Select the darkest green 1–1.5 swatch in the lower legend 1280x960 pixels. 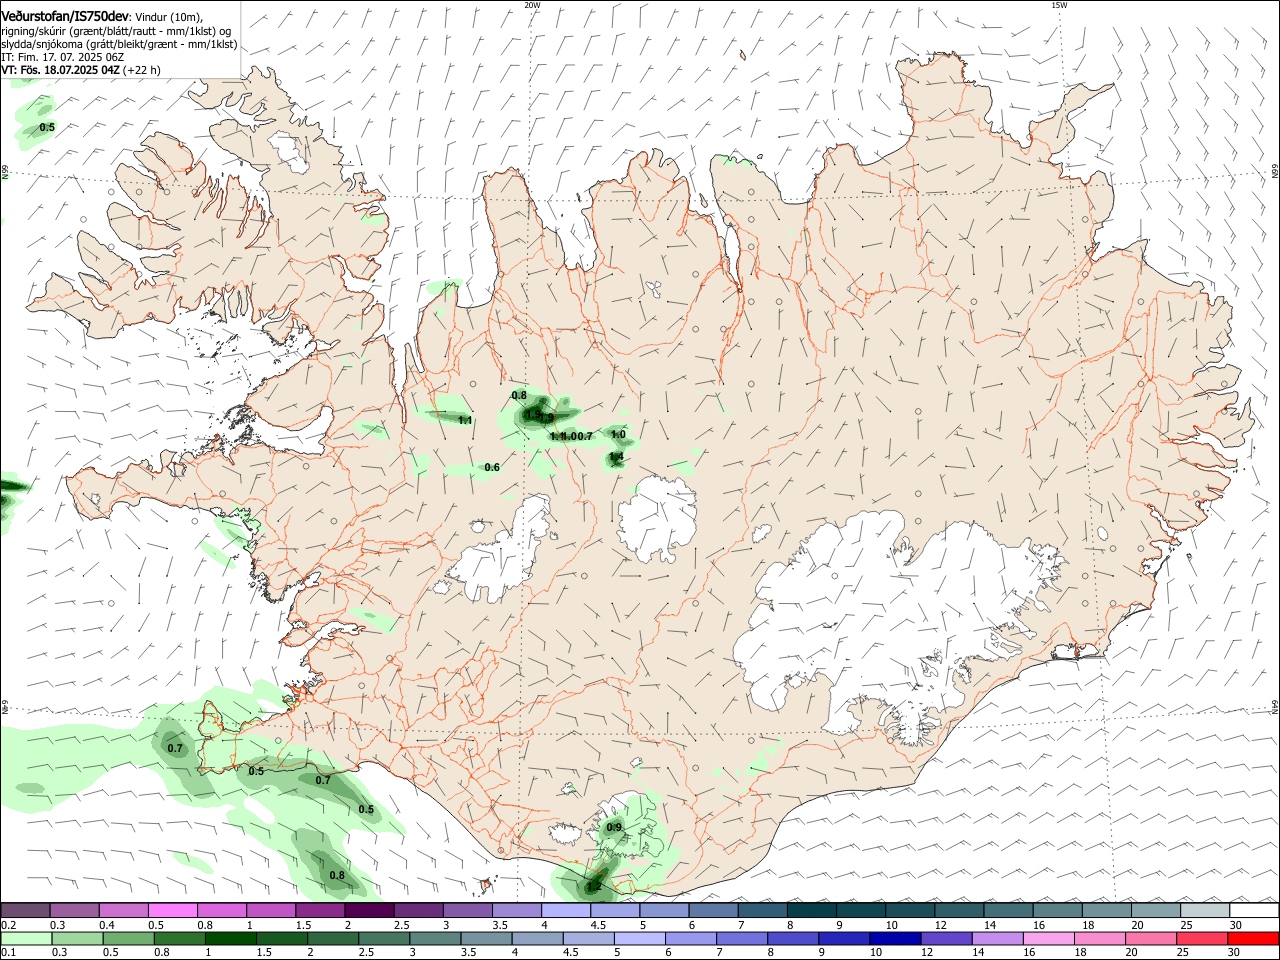(231, 938)
